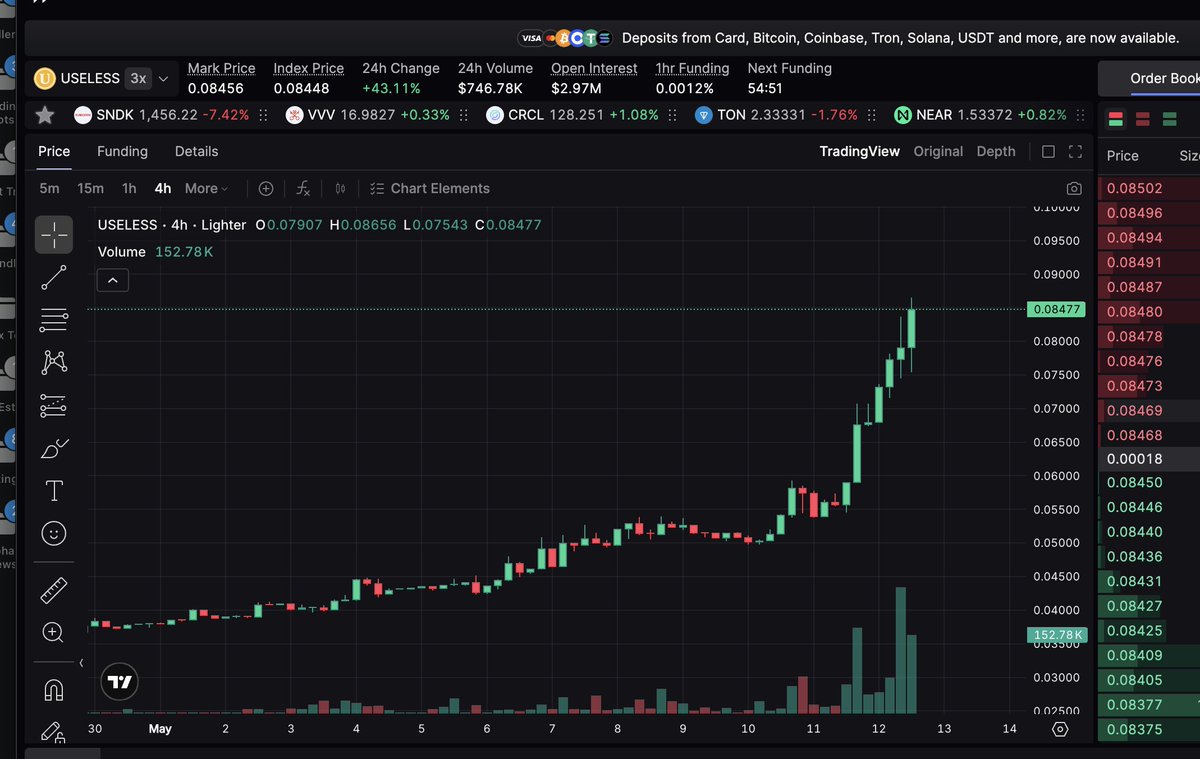Take a chart snapshot with camera icon
Image resolution: width=1200 pixels, height=759 pixels.
1074,188
